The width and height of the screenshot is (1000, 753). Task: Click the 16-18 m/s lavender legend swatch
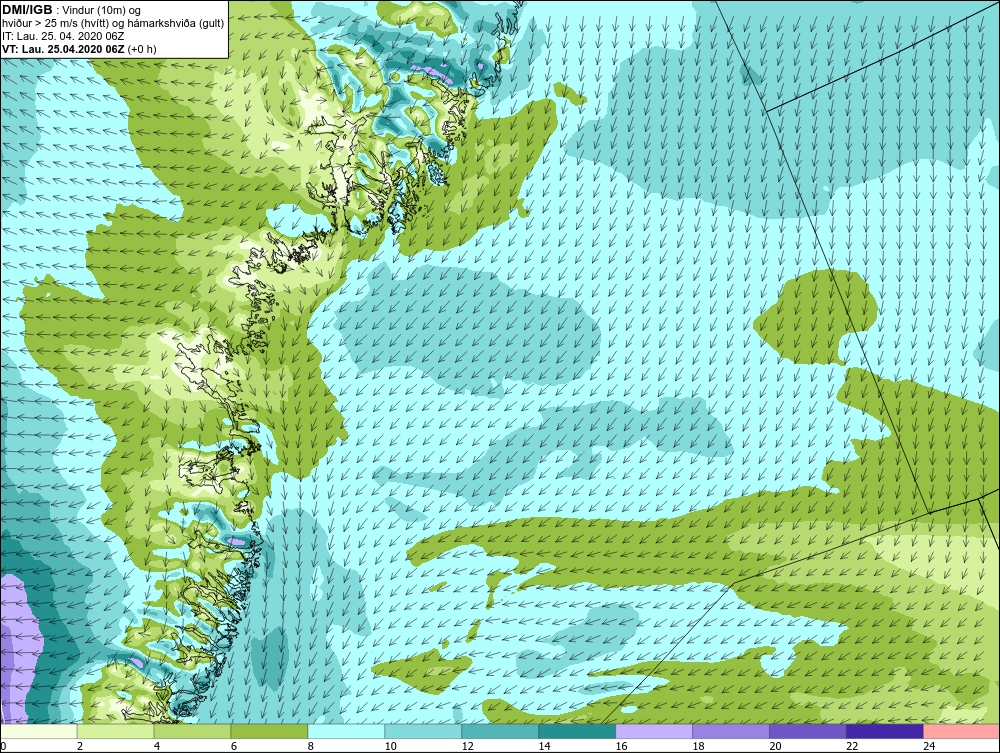(x=654, y=731)
